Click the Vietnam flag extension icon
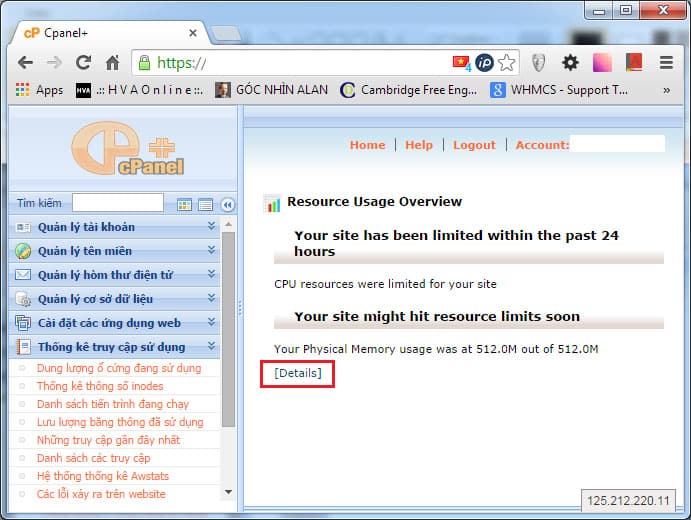Viewport: 691px width, 520px height. point(461,63)
